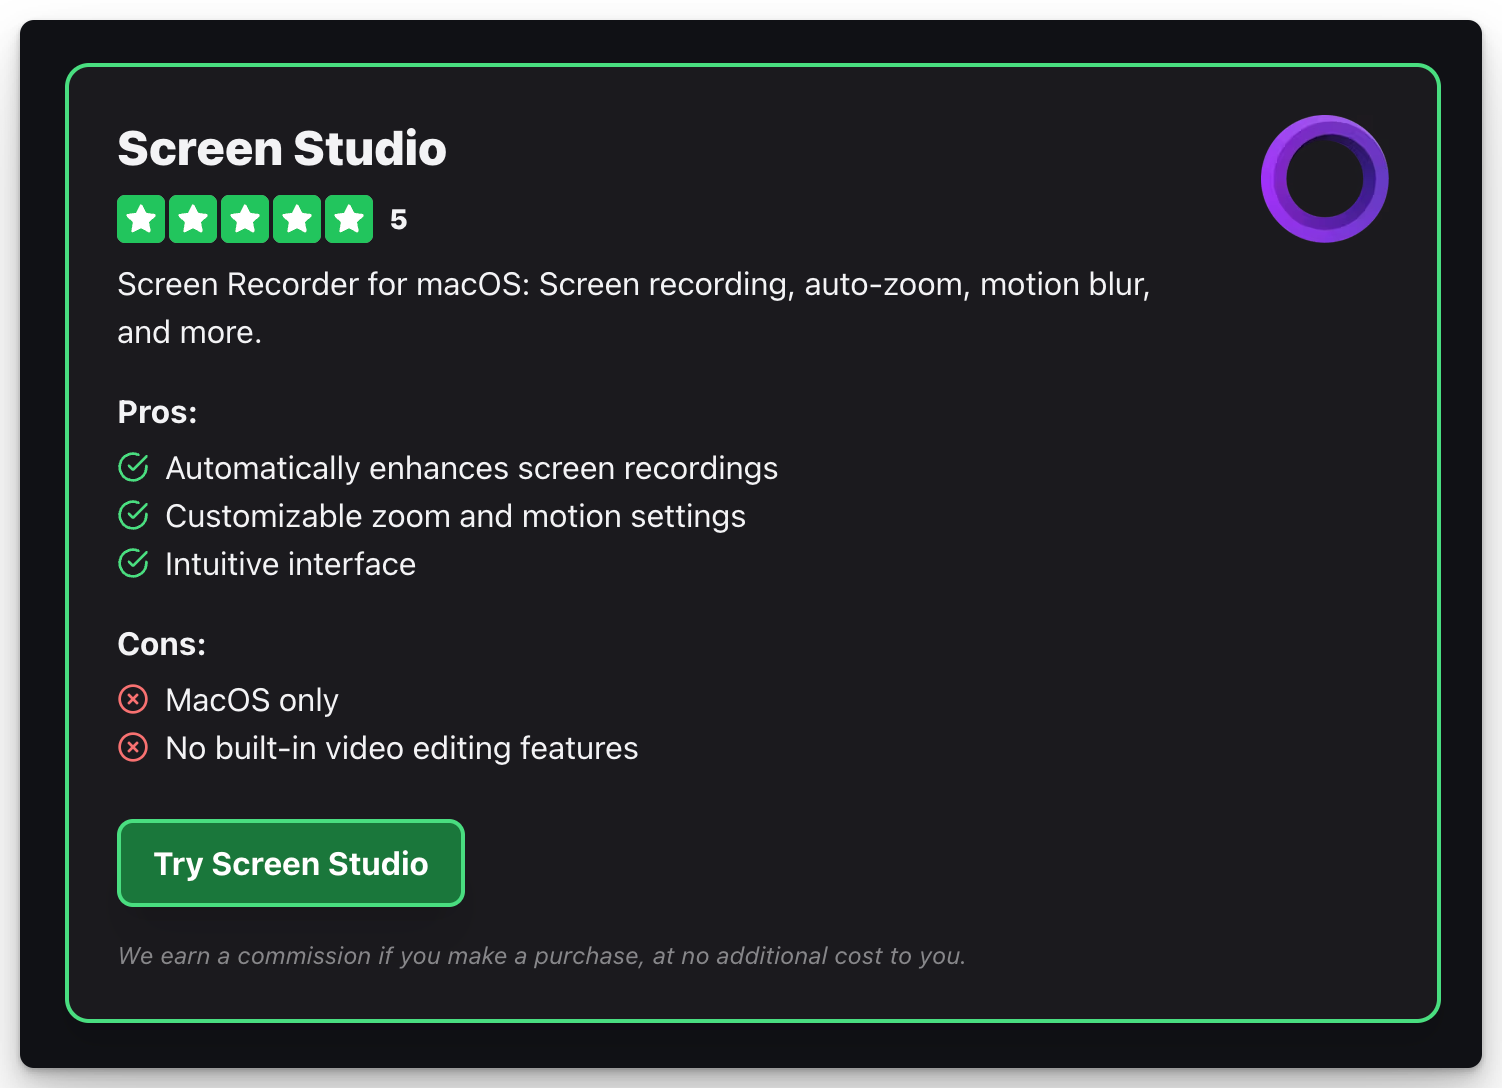Select the fourth green star icon
Image resolution: width=1502 pixels, height=1088 pixels.
[x=297, y=218]
